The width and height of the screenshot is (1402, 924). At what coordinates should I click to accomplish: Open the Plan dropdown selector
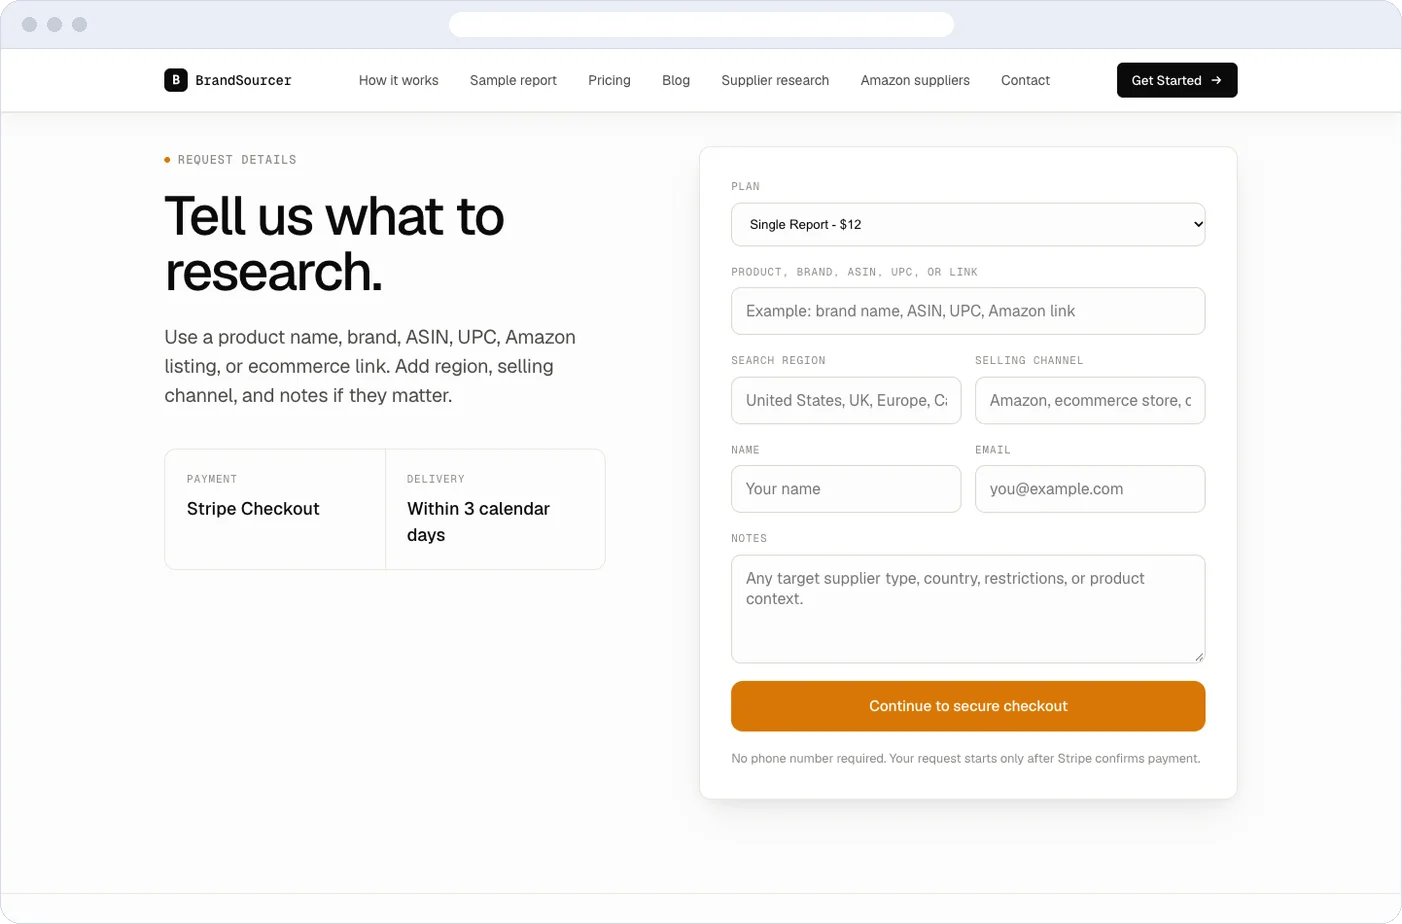[x=968, y=224]
